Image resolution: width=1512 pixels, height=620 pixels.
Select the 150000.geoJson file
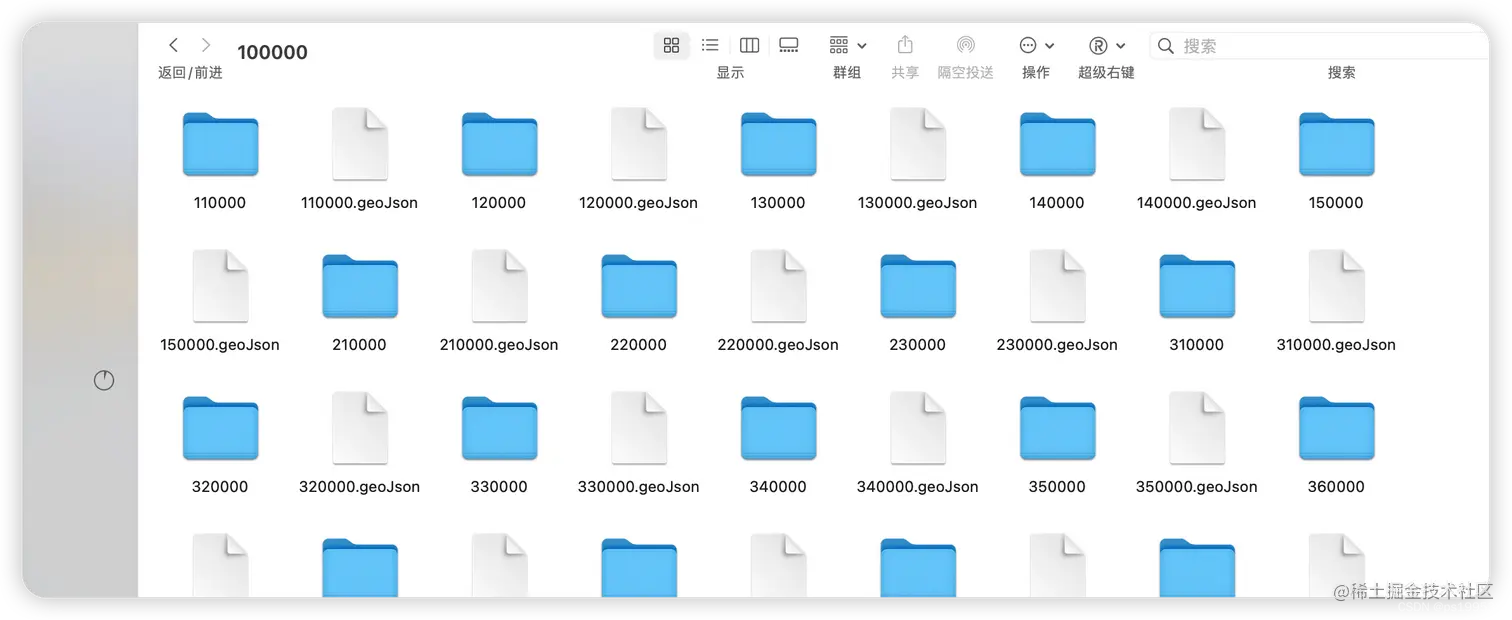(220, 287)
